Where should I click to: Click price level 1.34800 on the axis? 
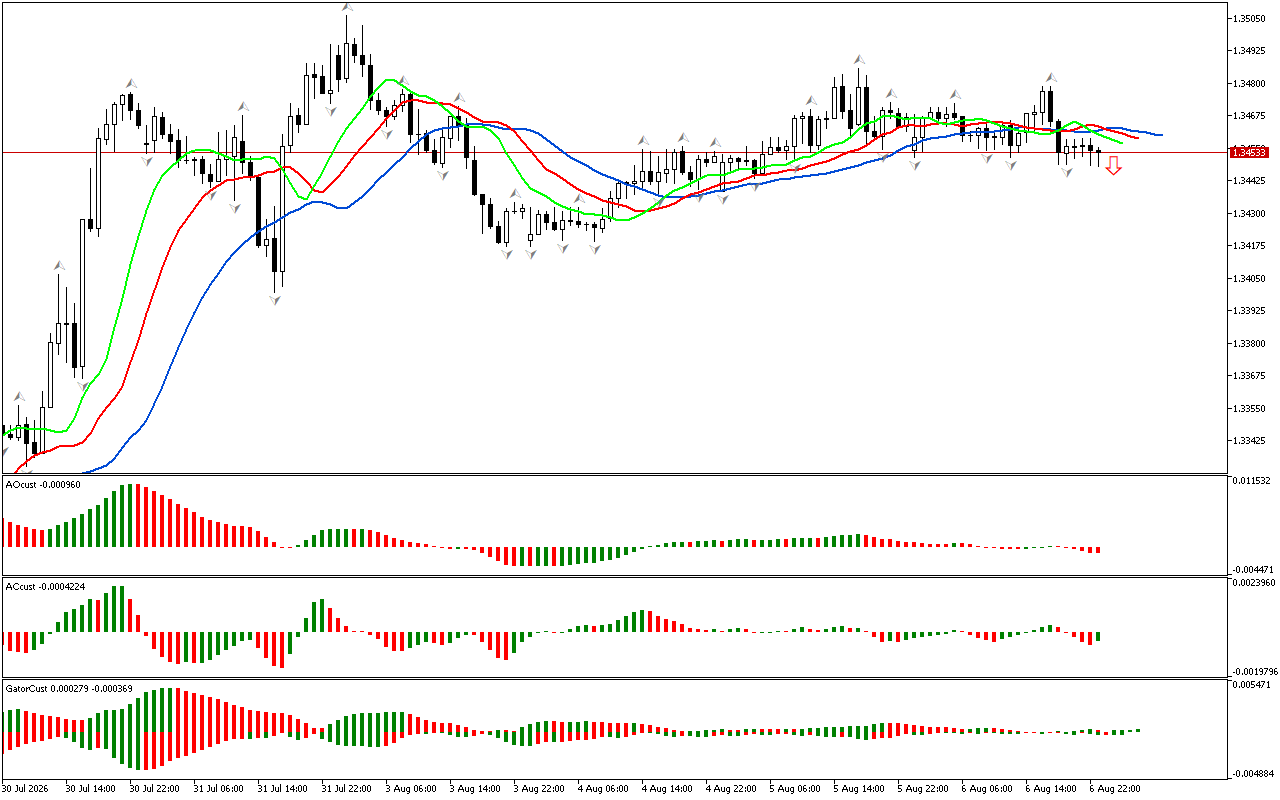[x=1250, y=83]
